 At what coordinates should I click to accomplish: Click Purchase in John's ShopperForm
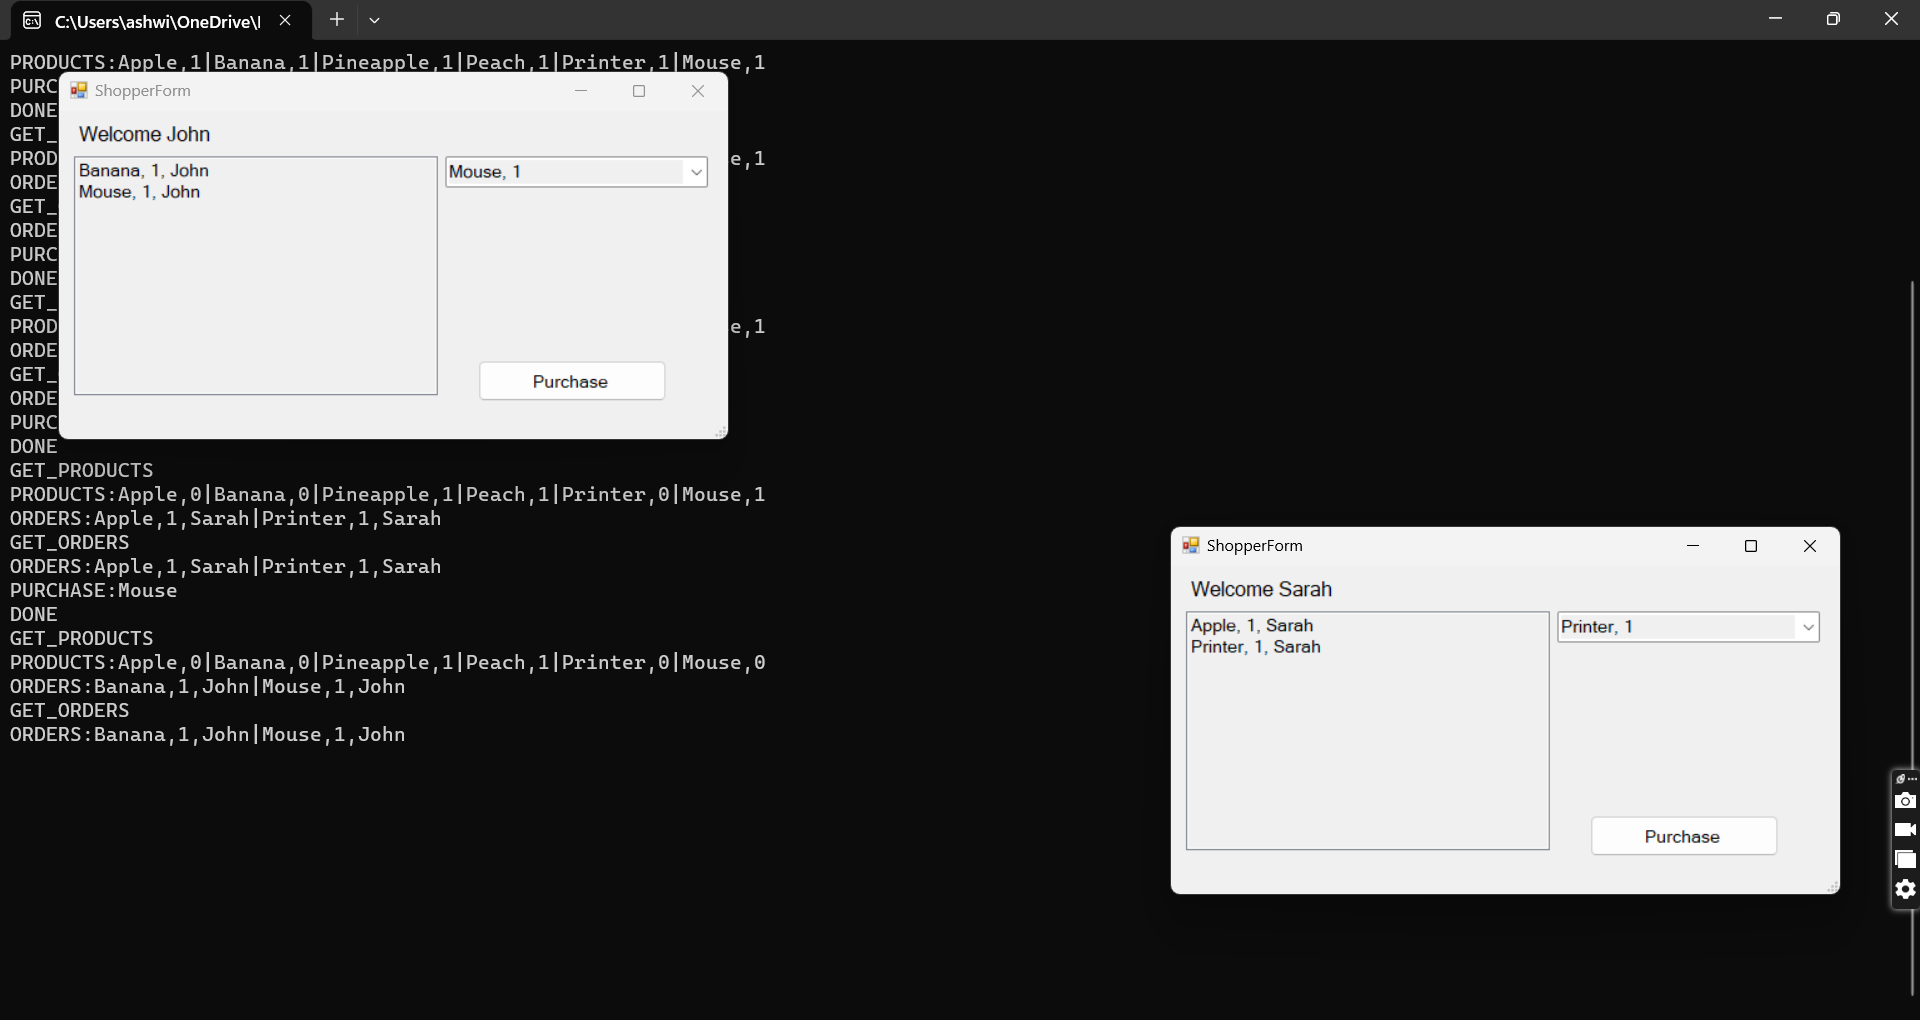click(572, 381)
